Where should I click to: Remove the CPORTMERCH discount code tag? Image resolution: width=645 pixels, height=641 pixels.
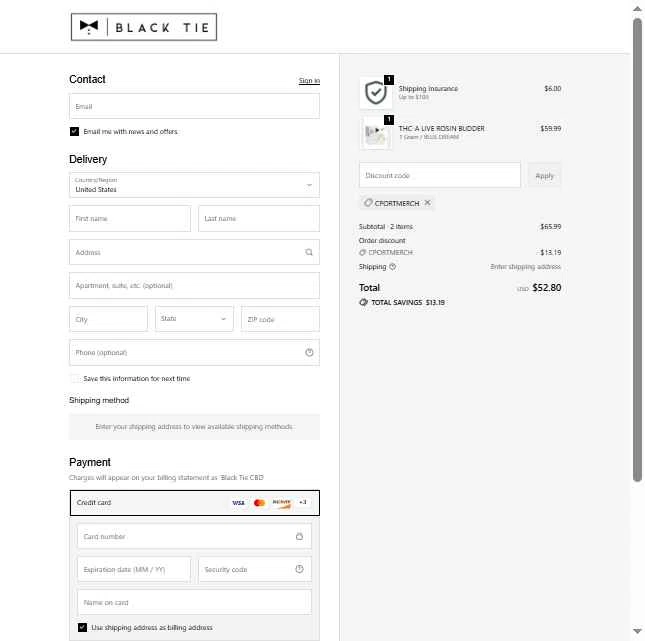tap(428, 203)
